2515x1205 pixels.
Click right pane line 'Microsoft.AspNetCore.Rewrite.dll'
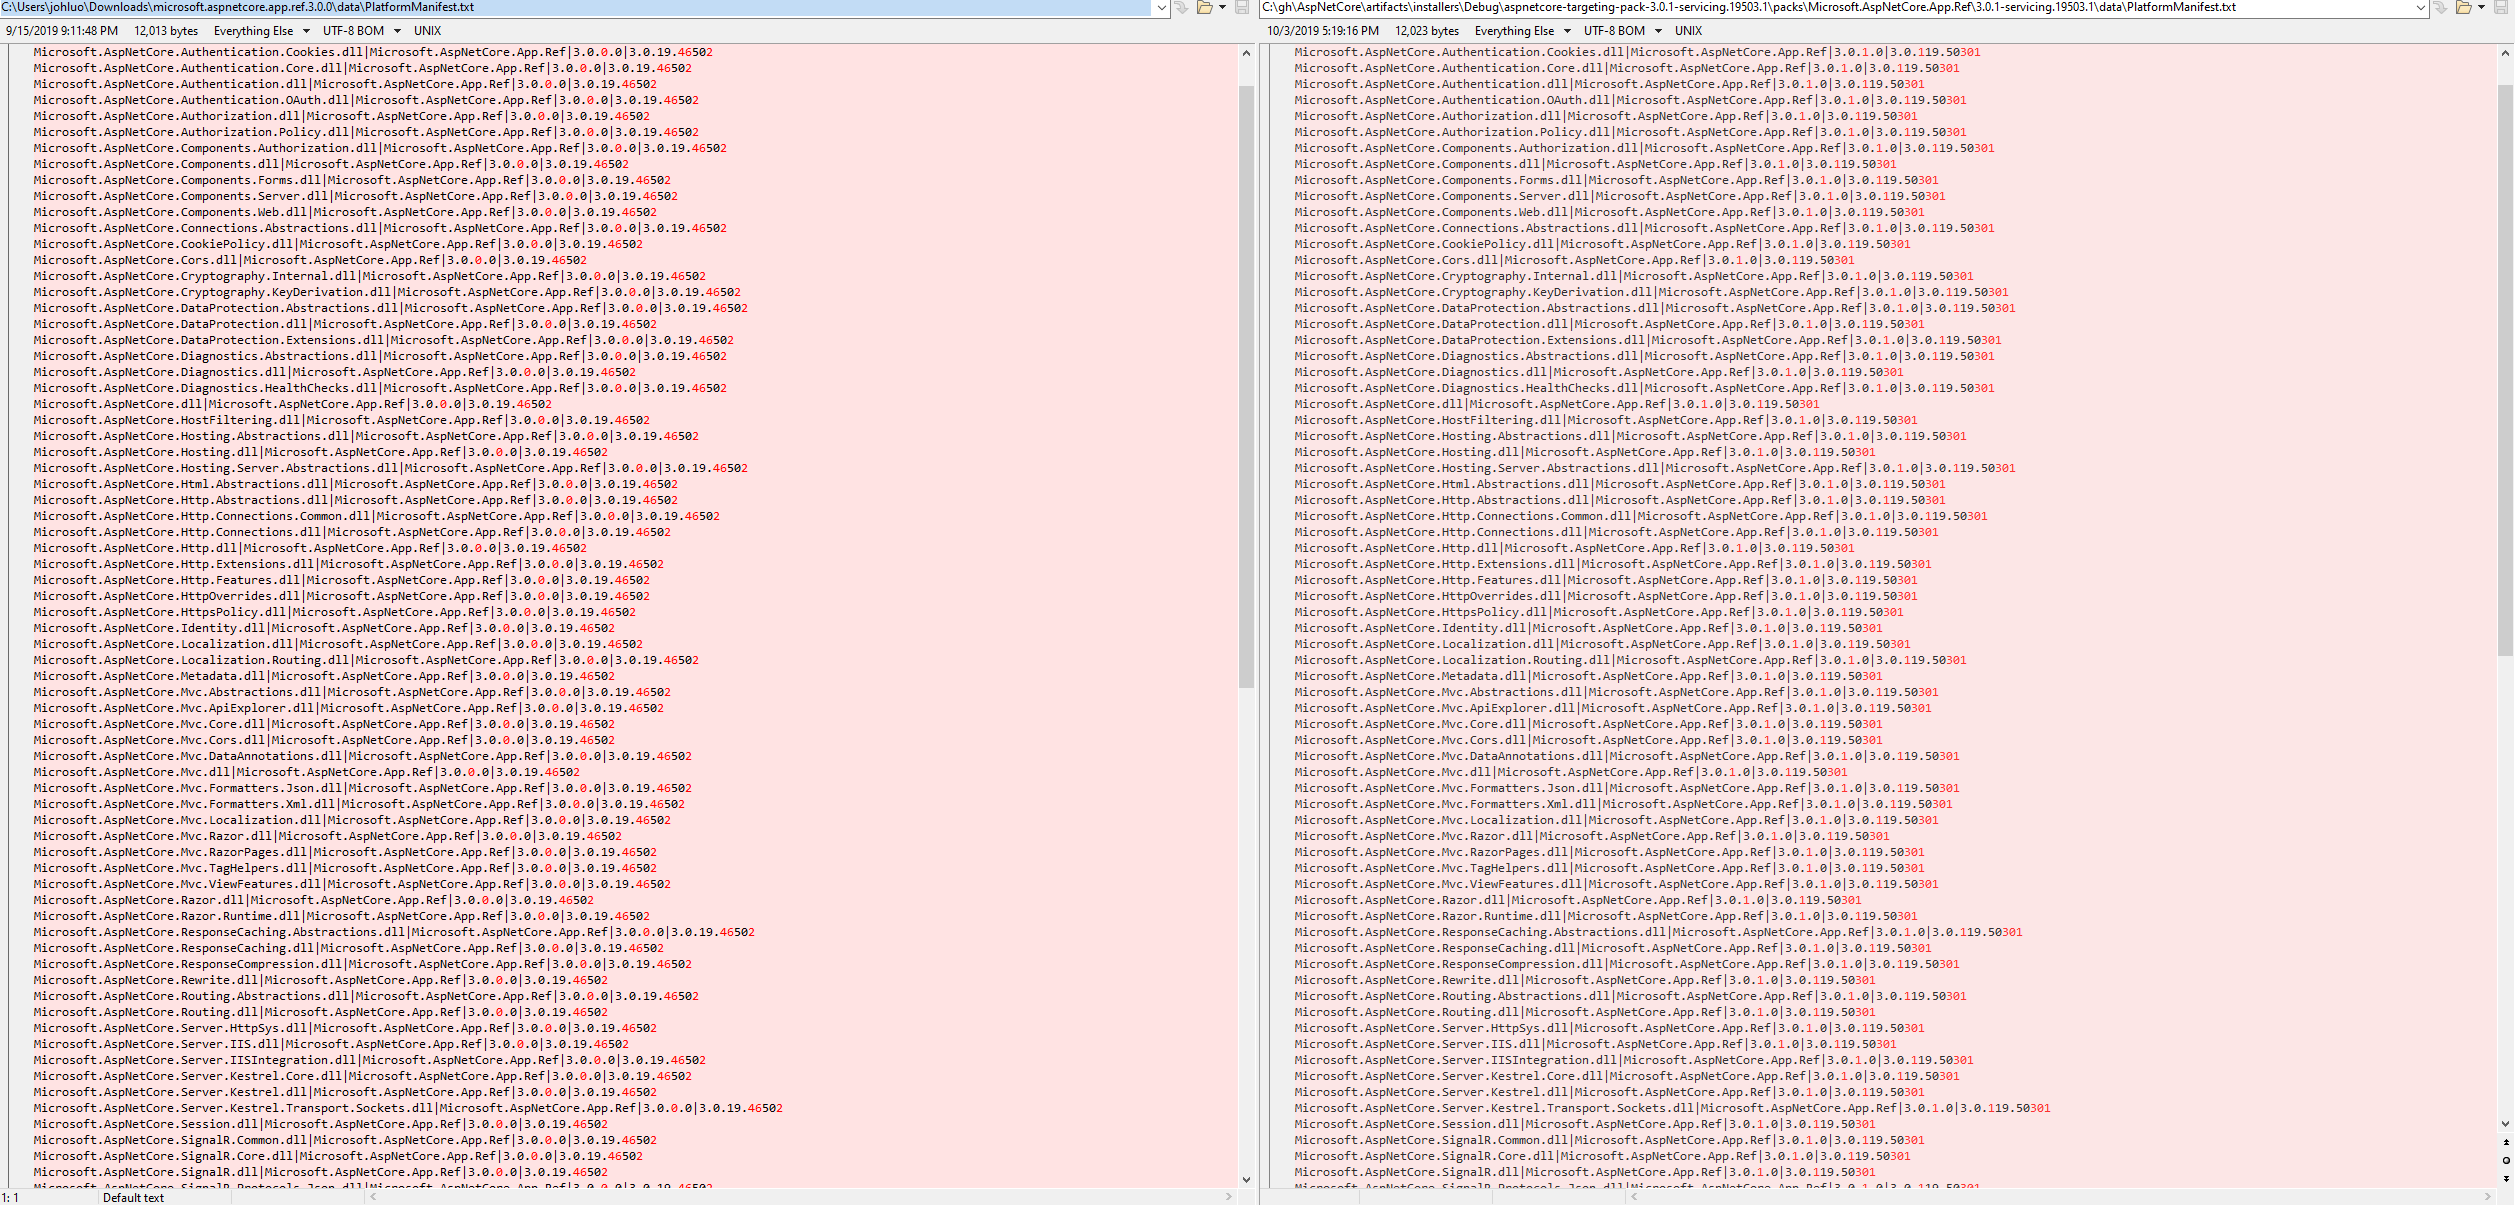[x=1585, y=980]
